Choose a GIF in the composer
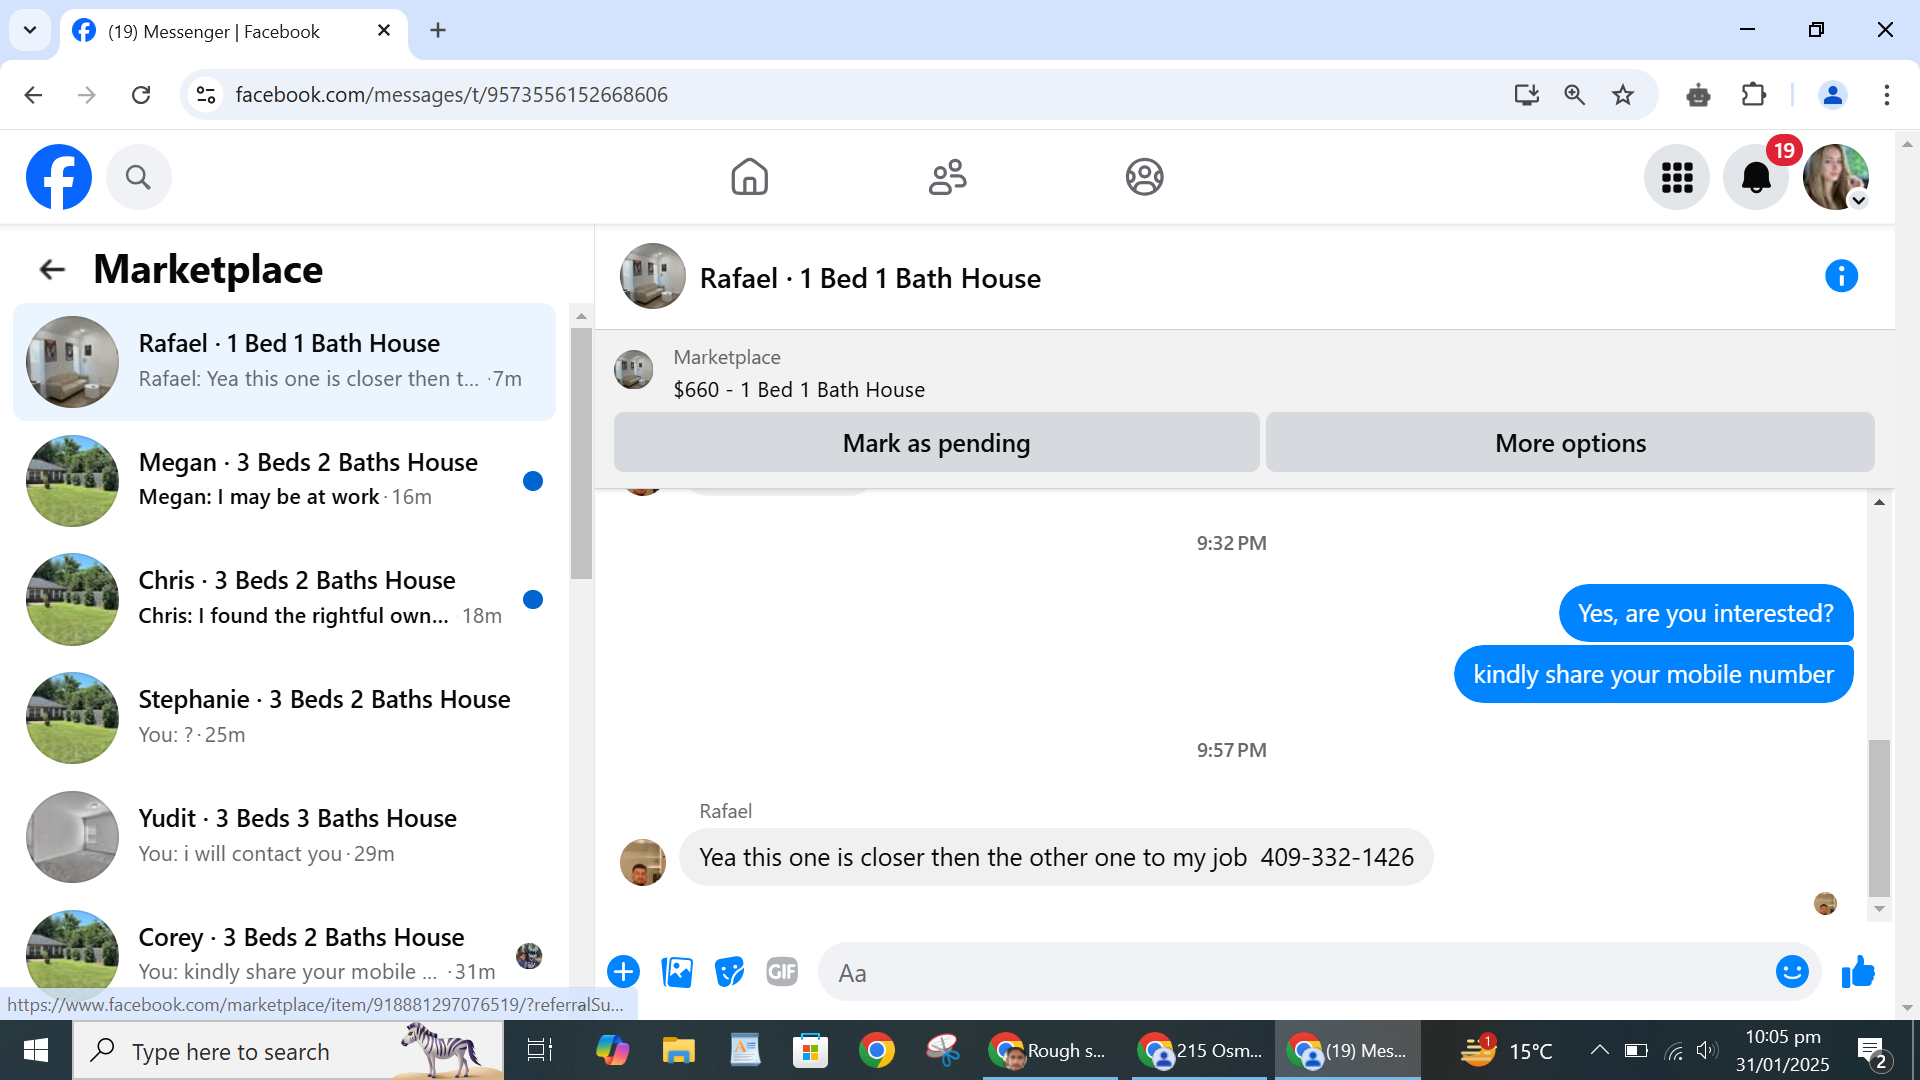The height and width of the screenshot is (1080, 1920). click(782, 971)
